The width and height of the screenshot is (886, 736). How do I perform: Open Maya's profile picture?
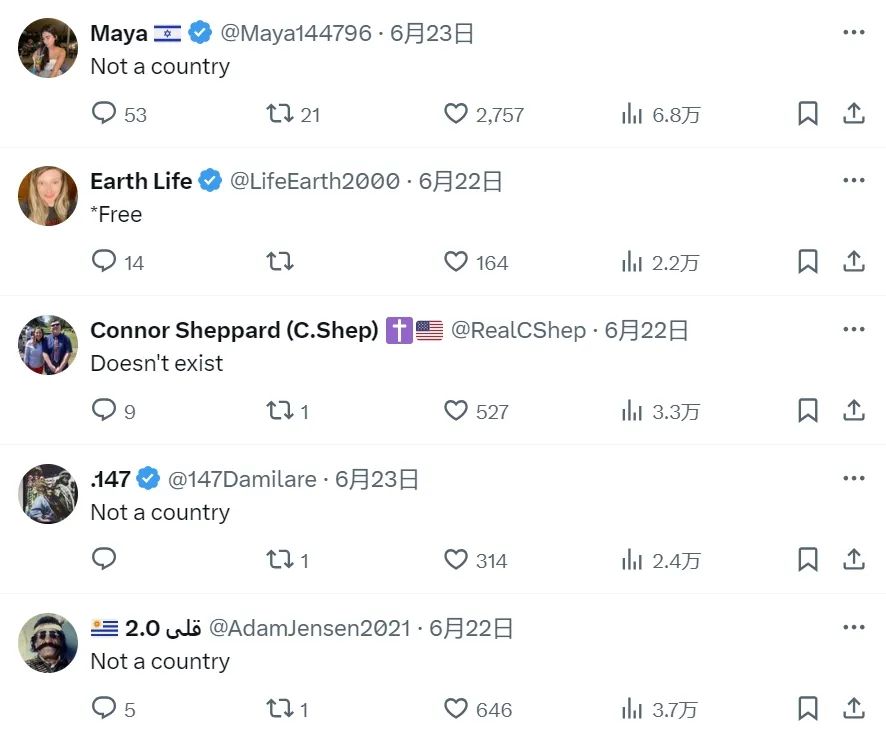(x=48, y=47)
